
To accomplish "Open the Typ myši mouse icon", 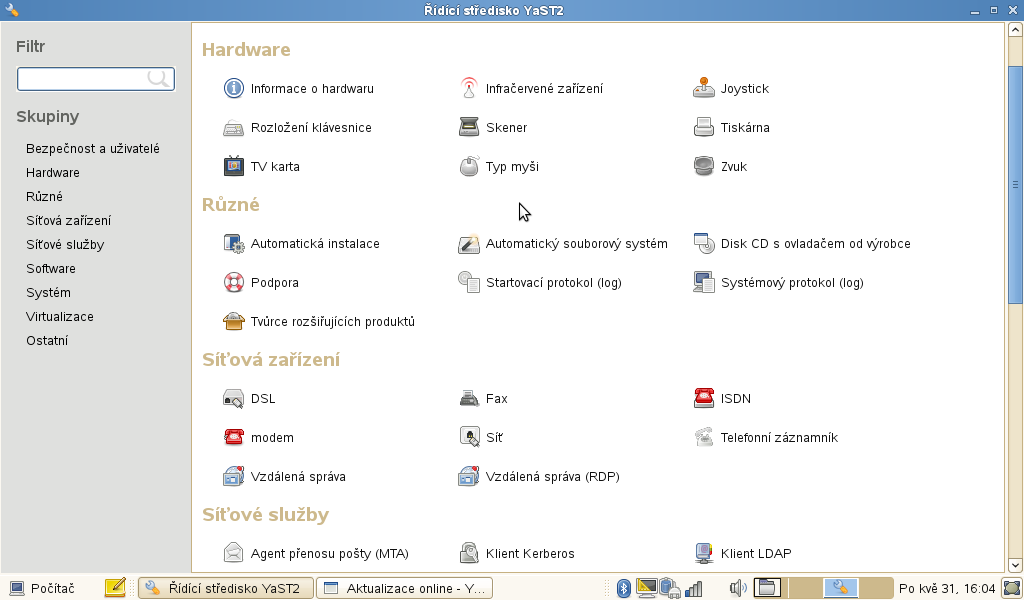I will click(x=469, y=166).
